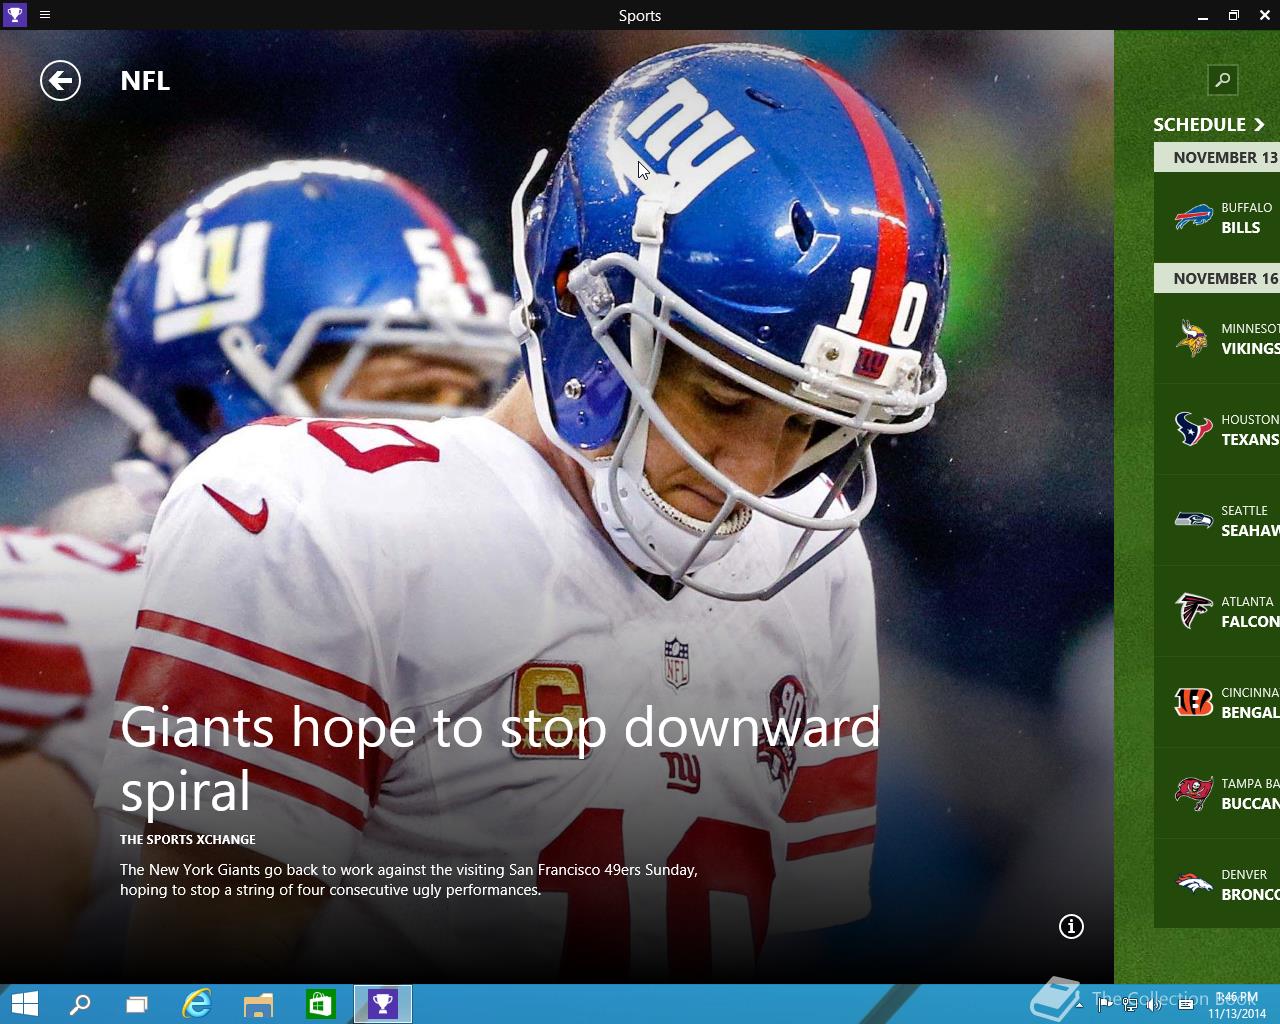Click the VIKINGS team name
The width and height of the screenshot is (1280, 1024).
tap(1250, 349)
